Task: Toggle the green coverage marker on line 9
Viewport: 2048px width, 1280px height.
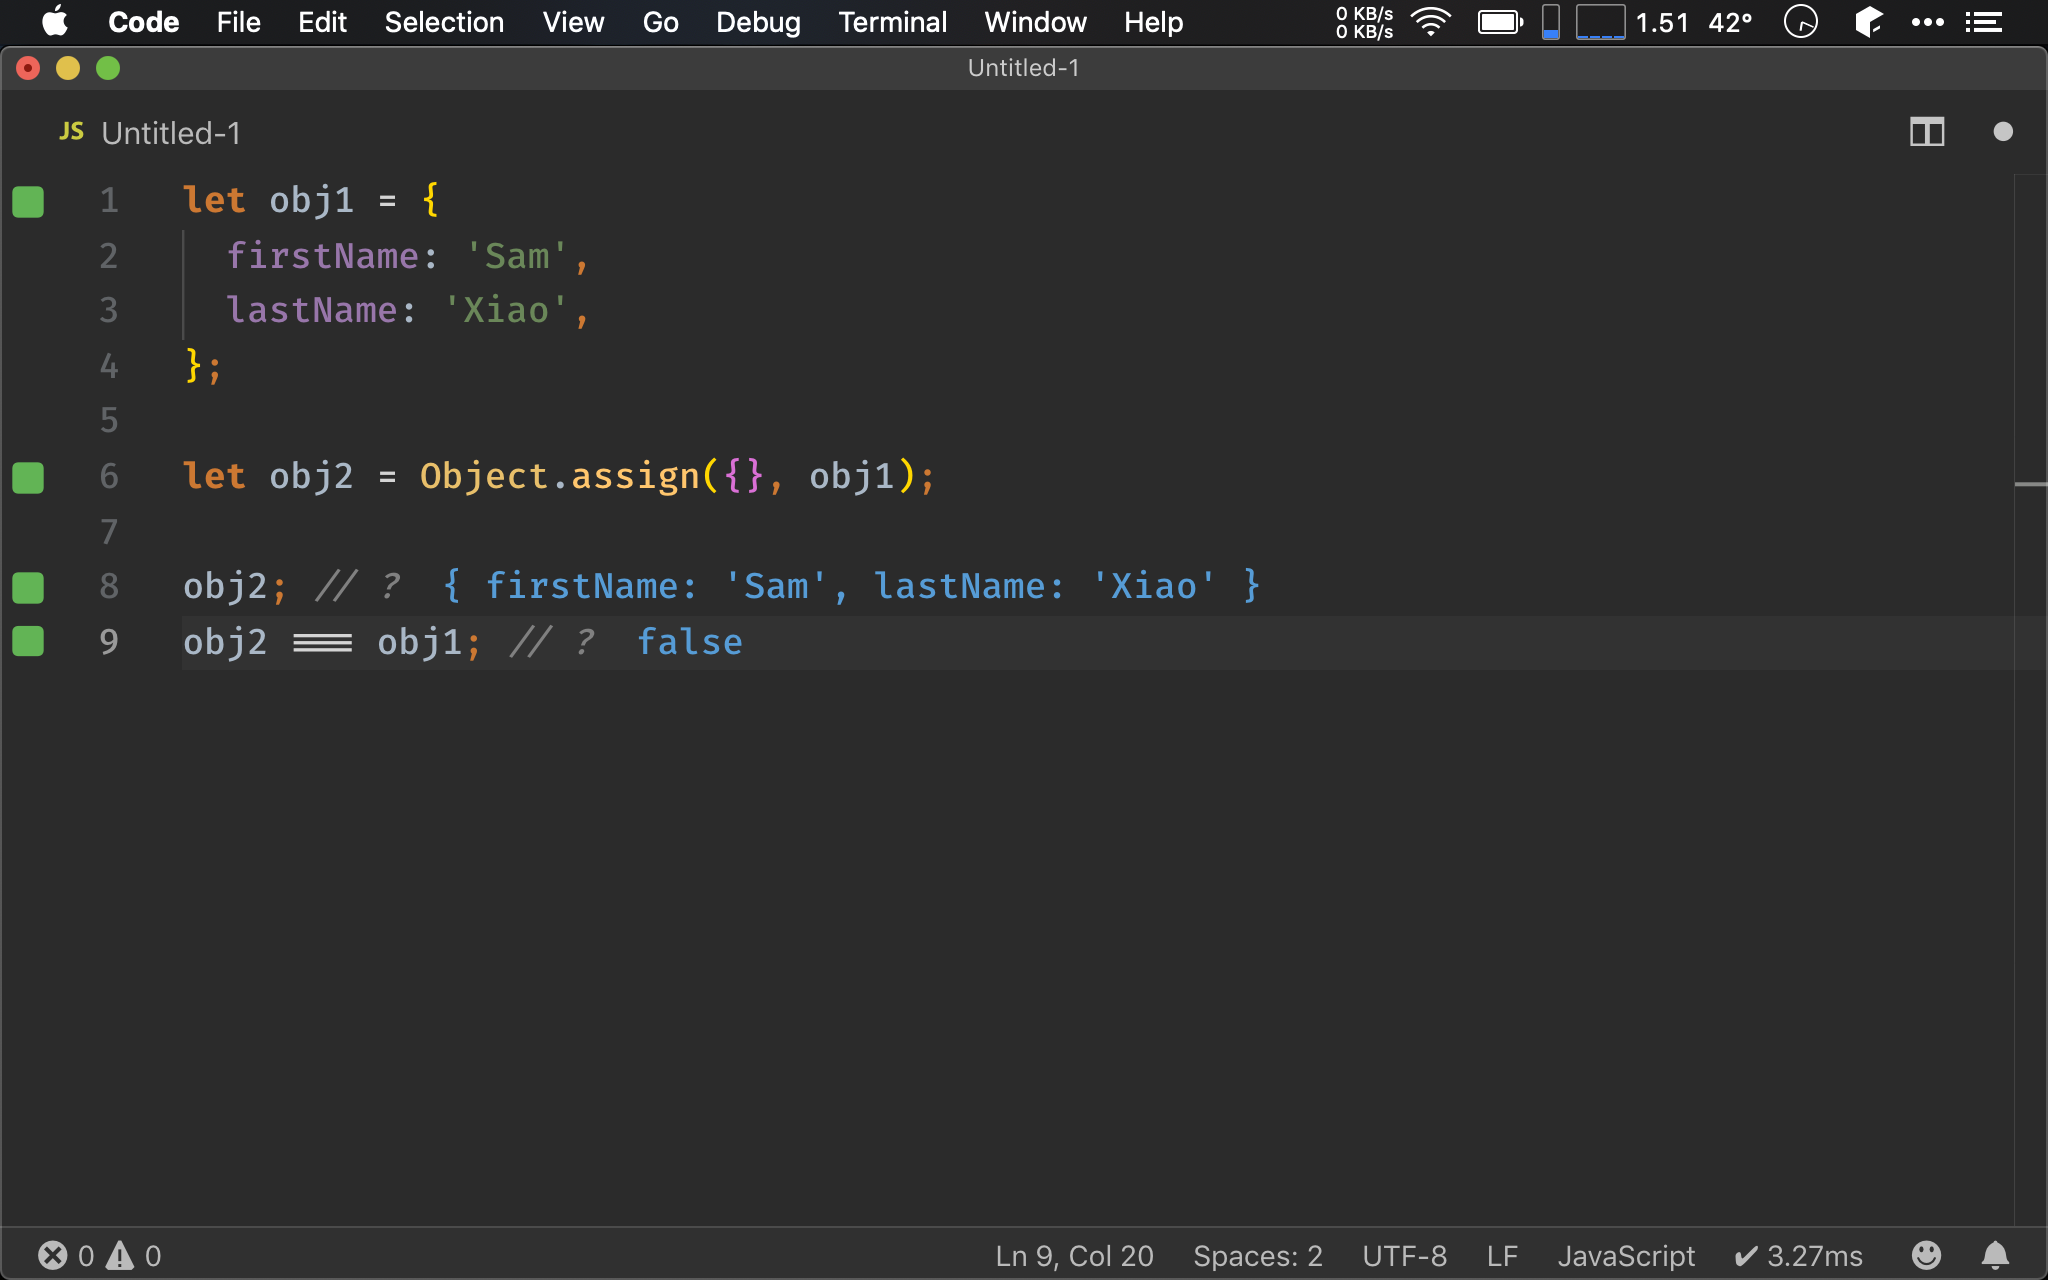Action: pyautogui.click(x=28, y=641)
